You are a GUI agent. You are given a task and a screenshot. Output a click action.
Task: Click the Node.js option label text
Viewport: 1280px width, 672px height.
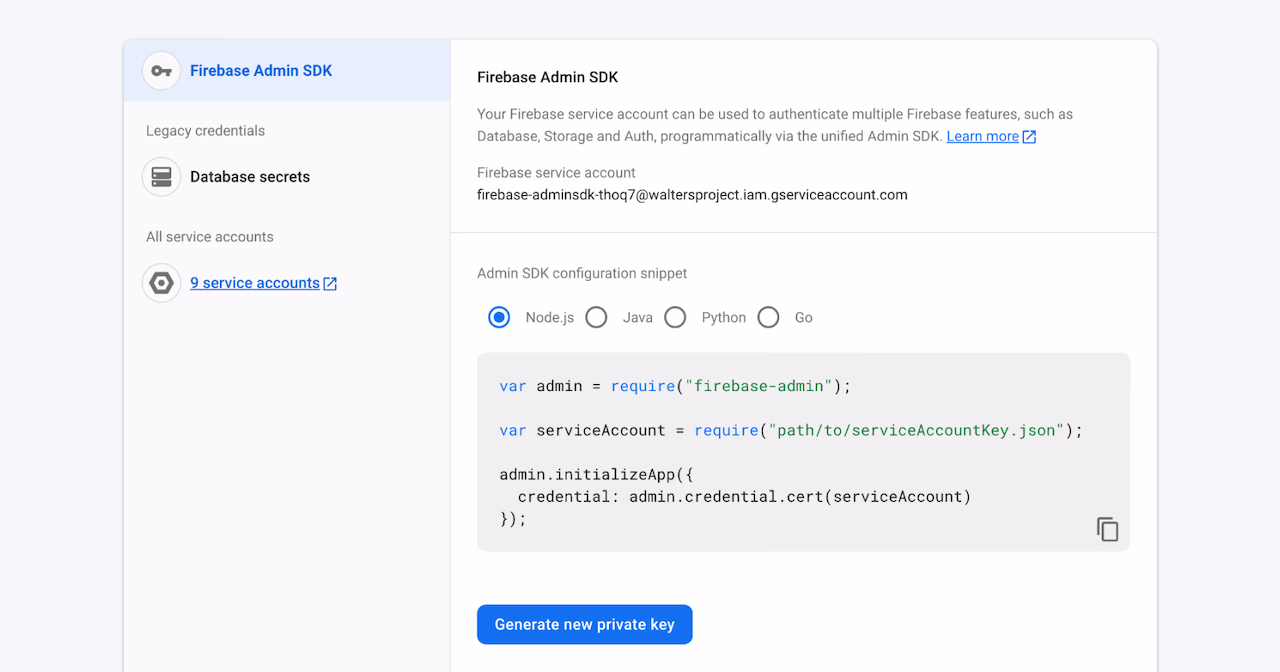coord(550,317)
